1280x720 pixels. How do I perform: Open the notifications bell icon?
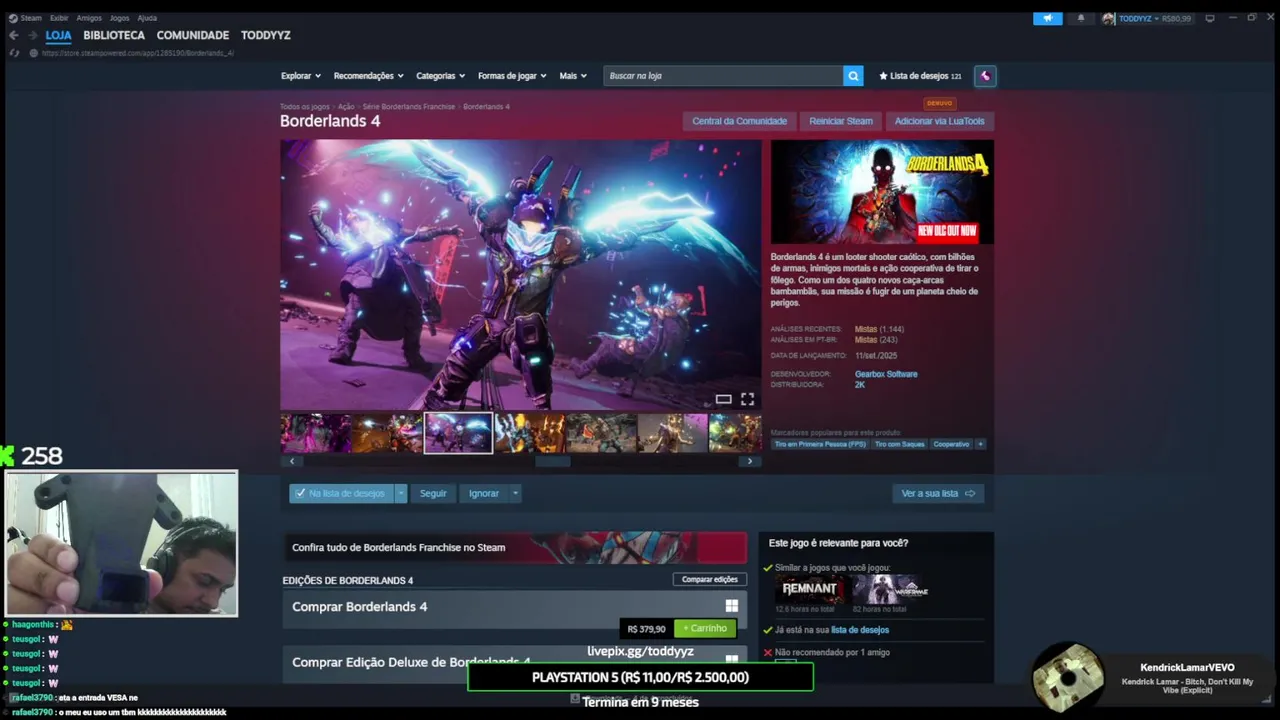pyautogui.click(x=1081, y=18)
